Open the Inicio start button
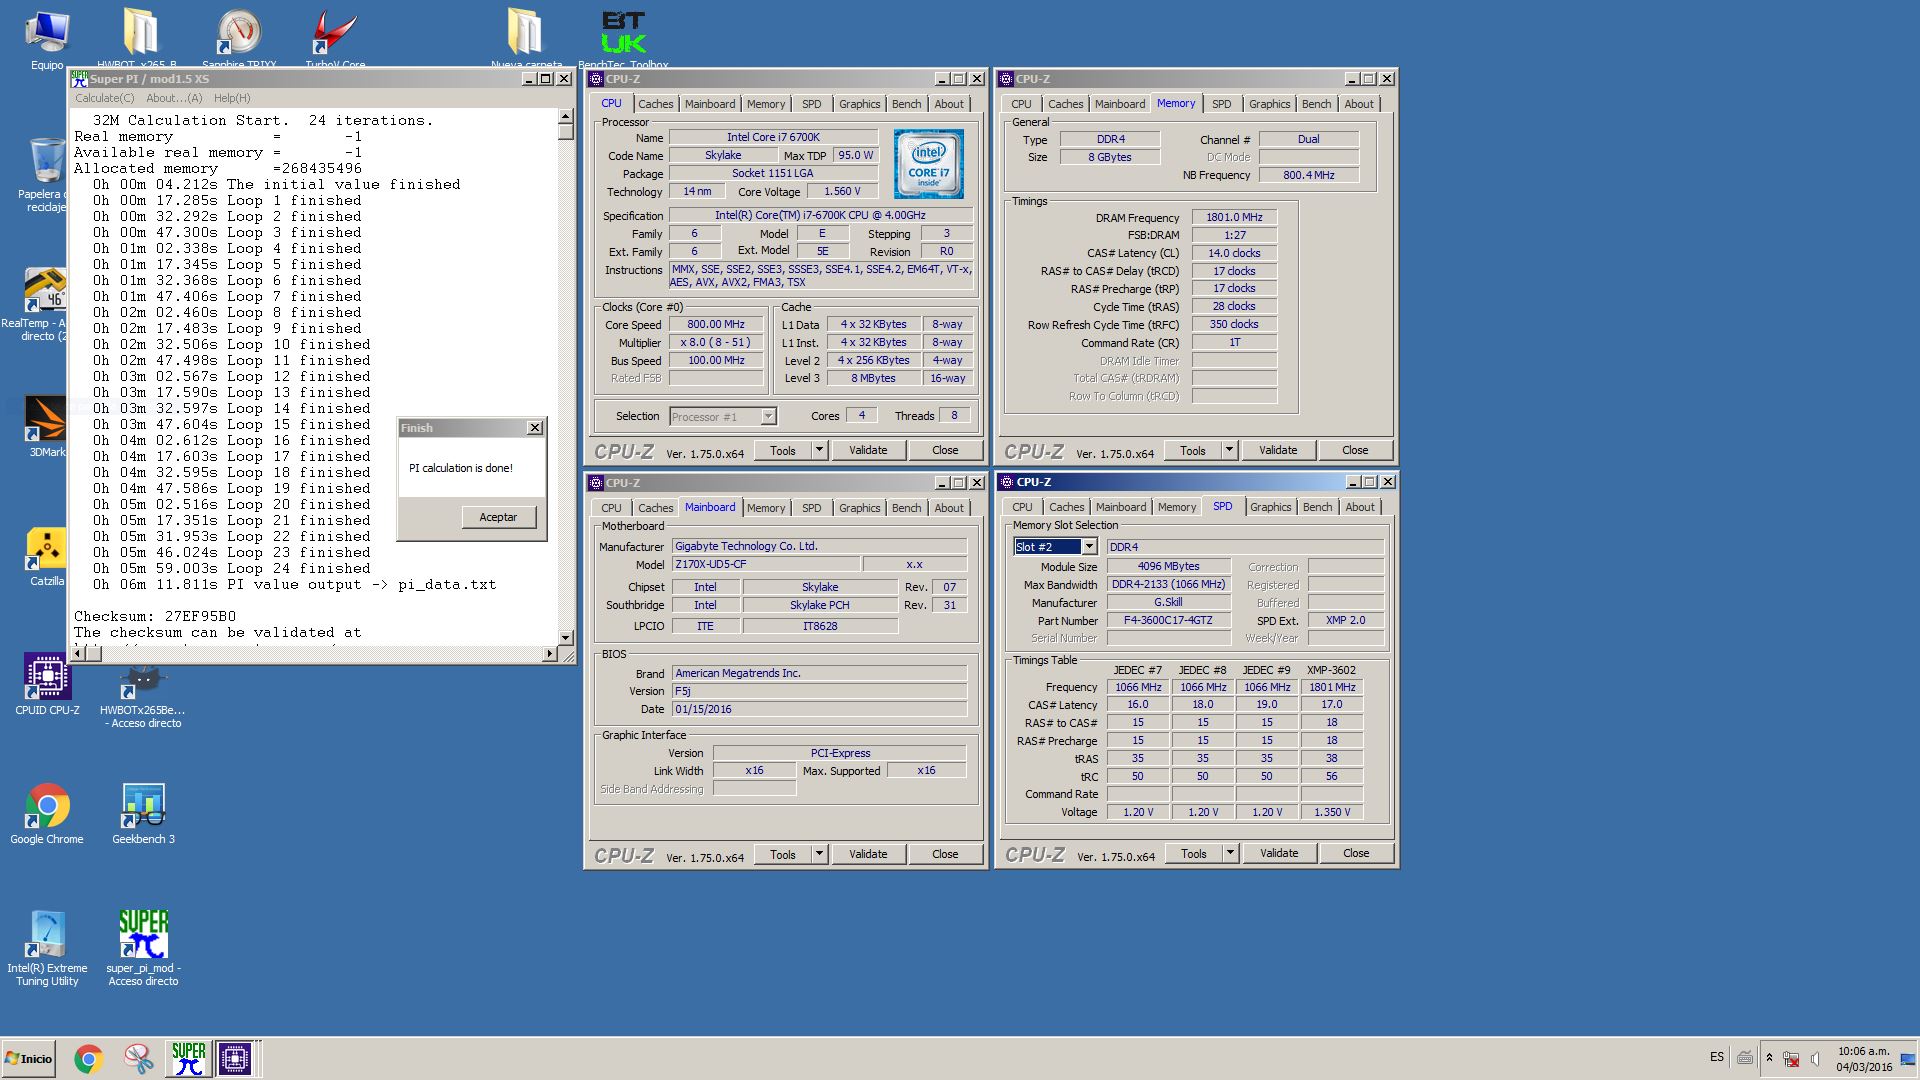 coord(29,1059)
